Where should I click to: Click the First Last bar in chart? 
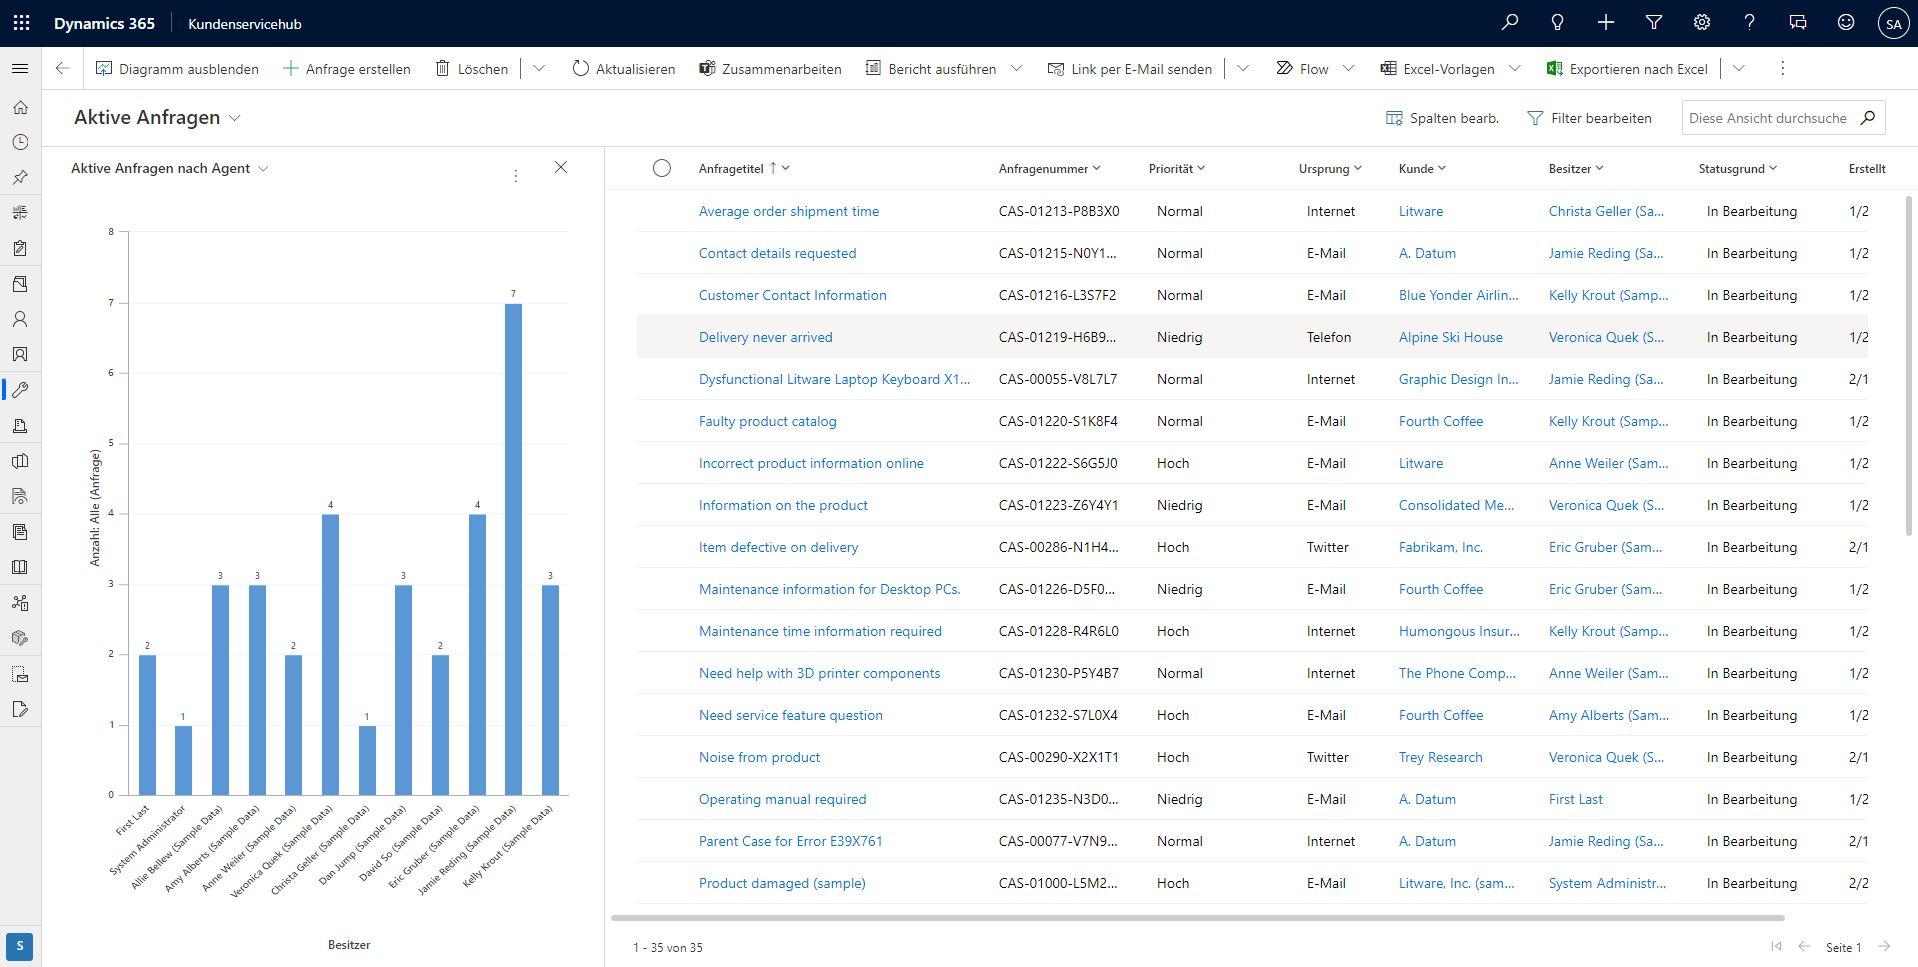tap(147, 725)
